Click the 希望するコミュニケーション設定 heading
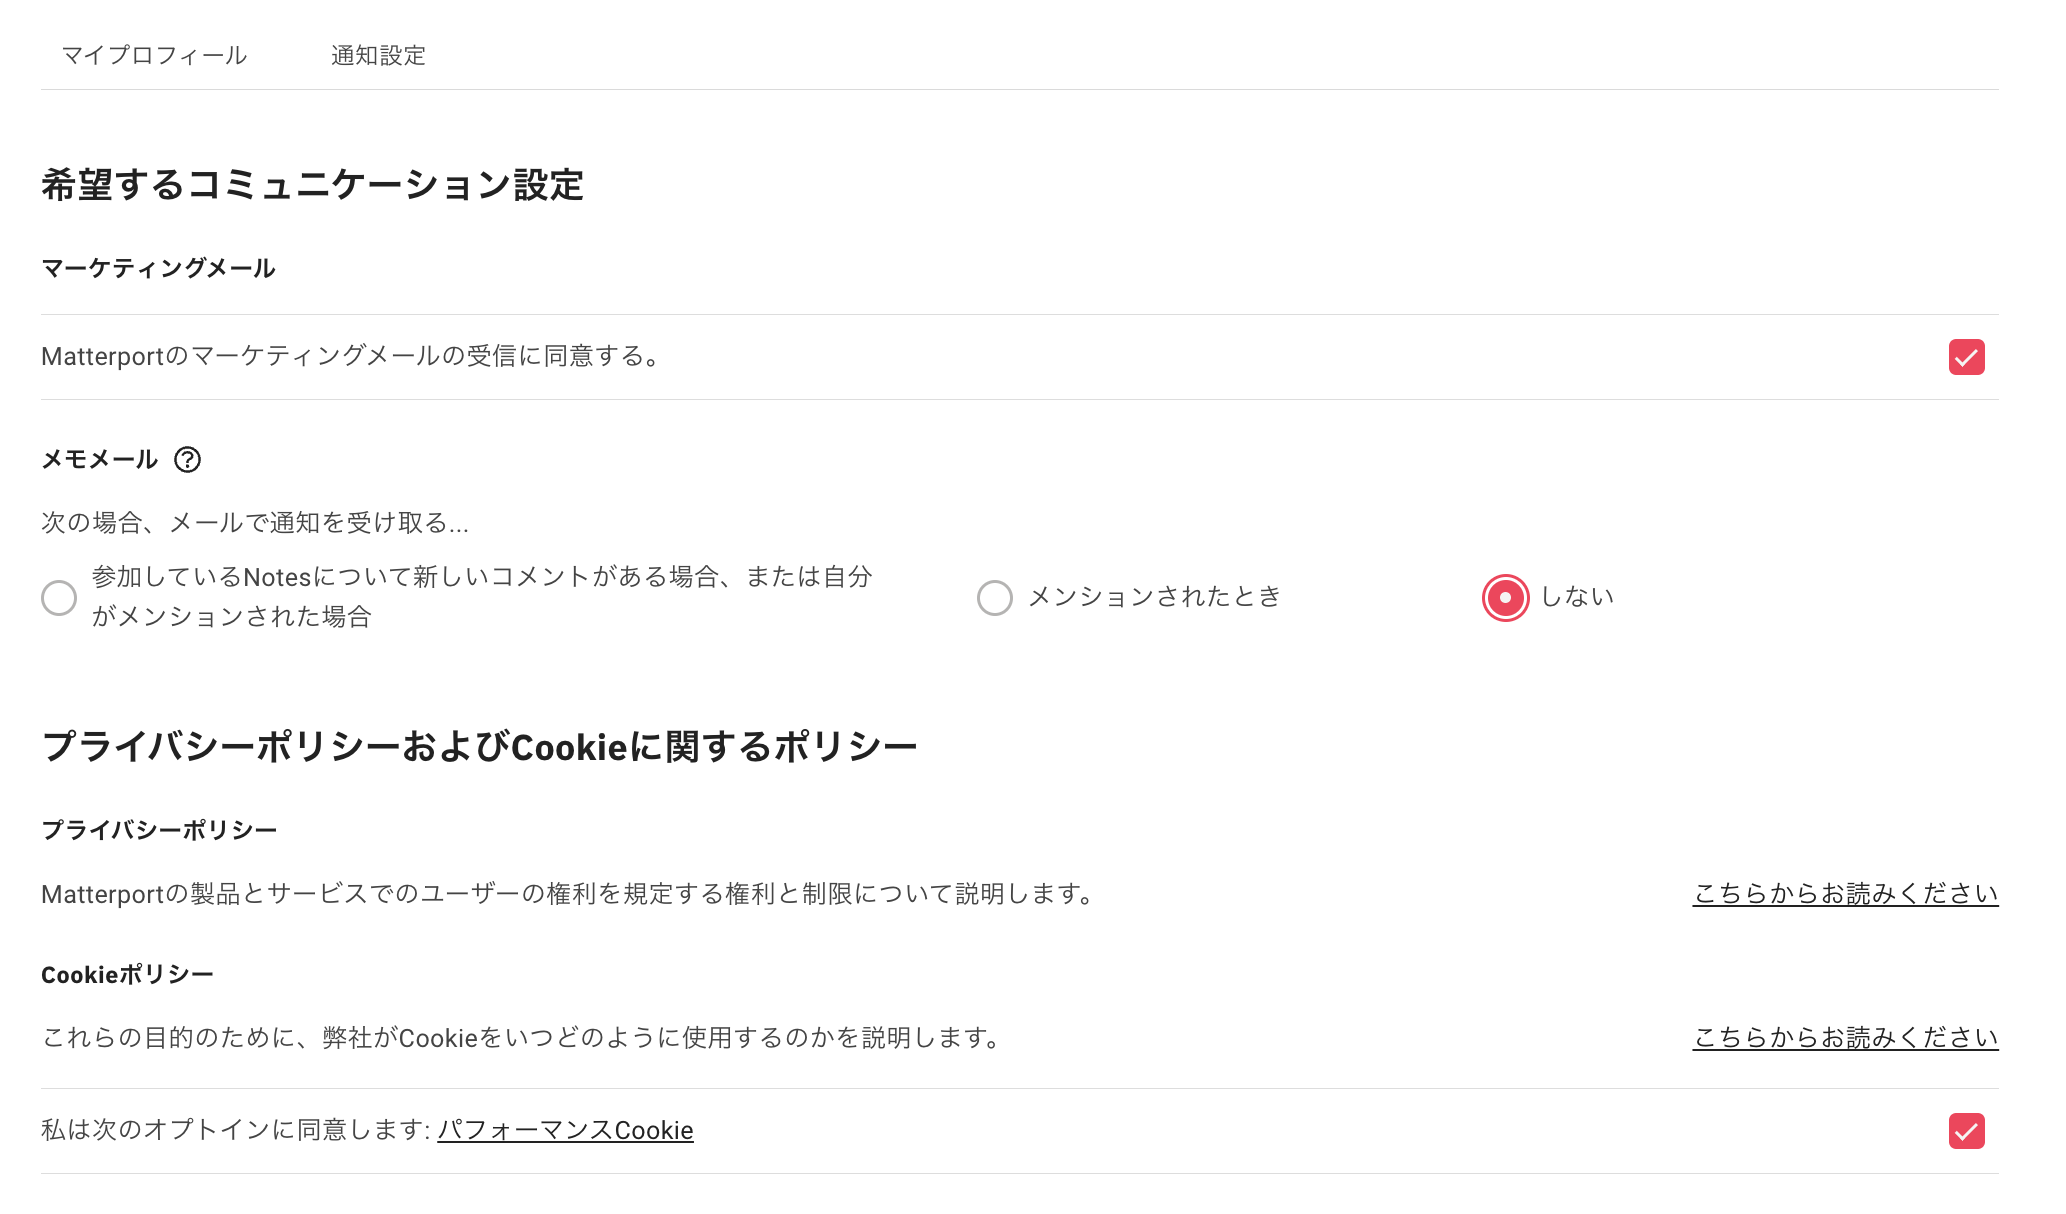Image resolution: width=2066 pixels, height=1214 pixels. coord(312,185)
